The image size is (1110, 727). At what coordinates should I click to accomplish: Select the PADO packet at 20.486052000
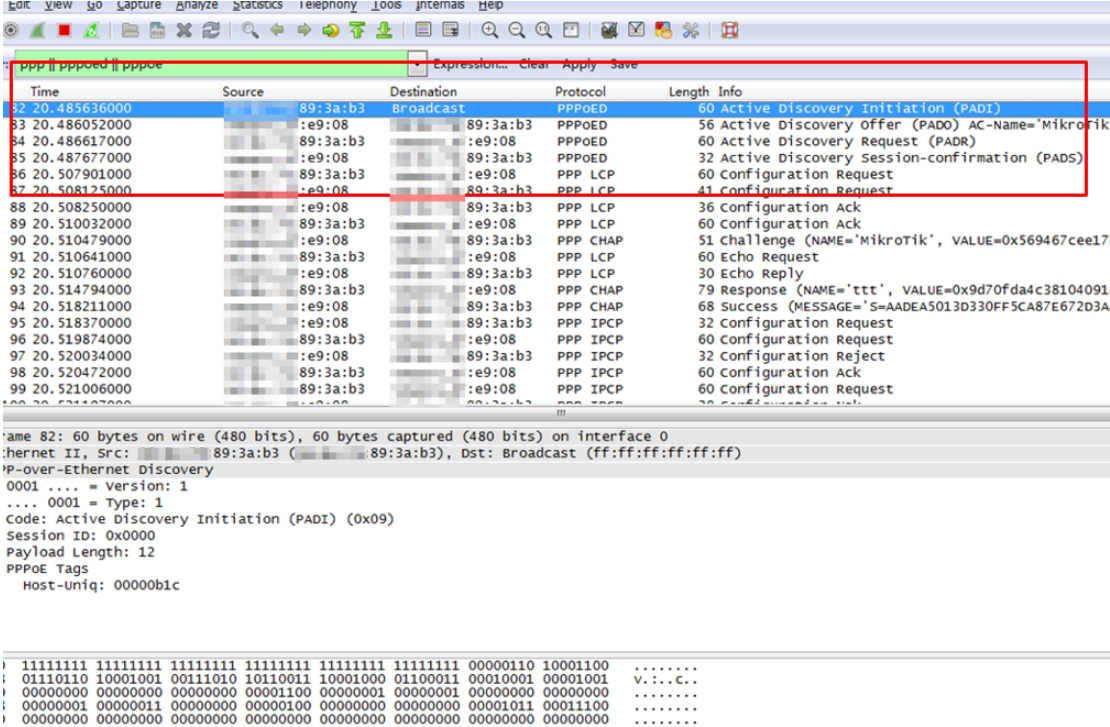click(556, 125)
